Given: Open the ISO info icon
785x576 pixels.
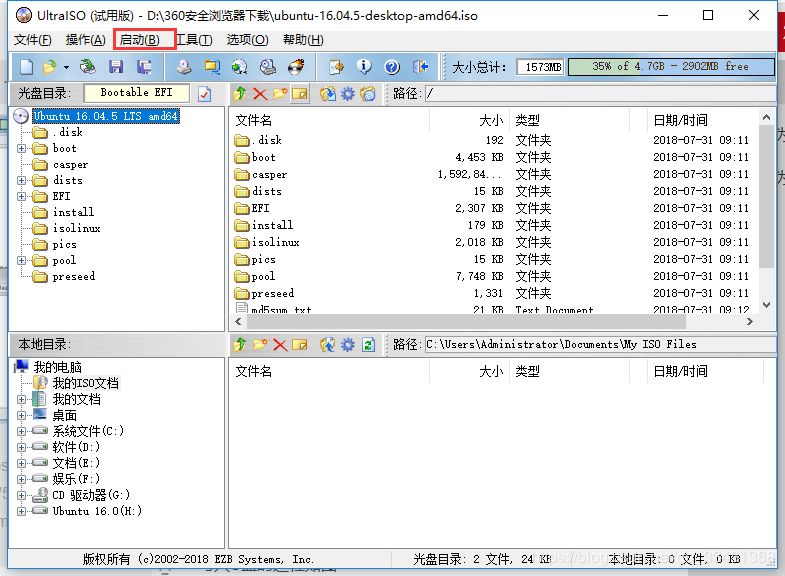Looking at the screenshot, I should tap(364, 67).
